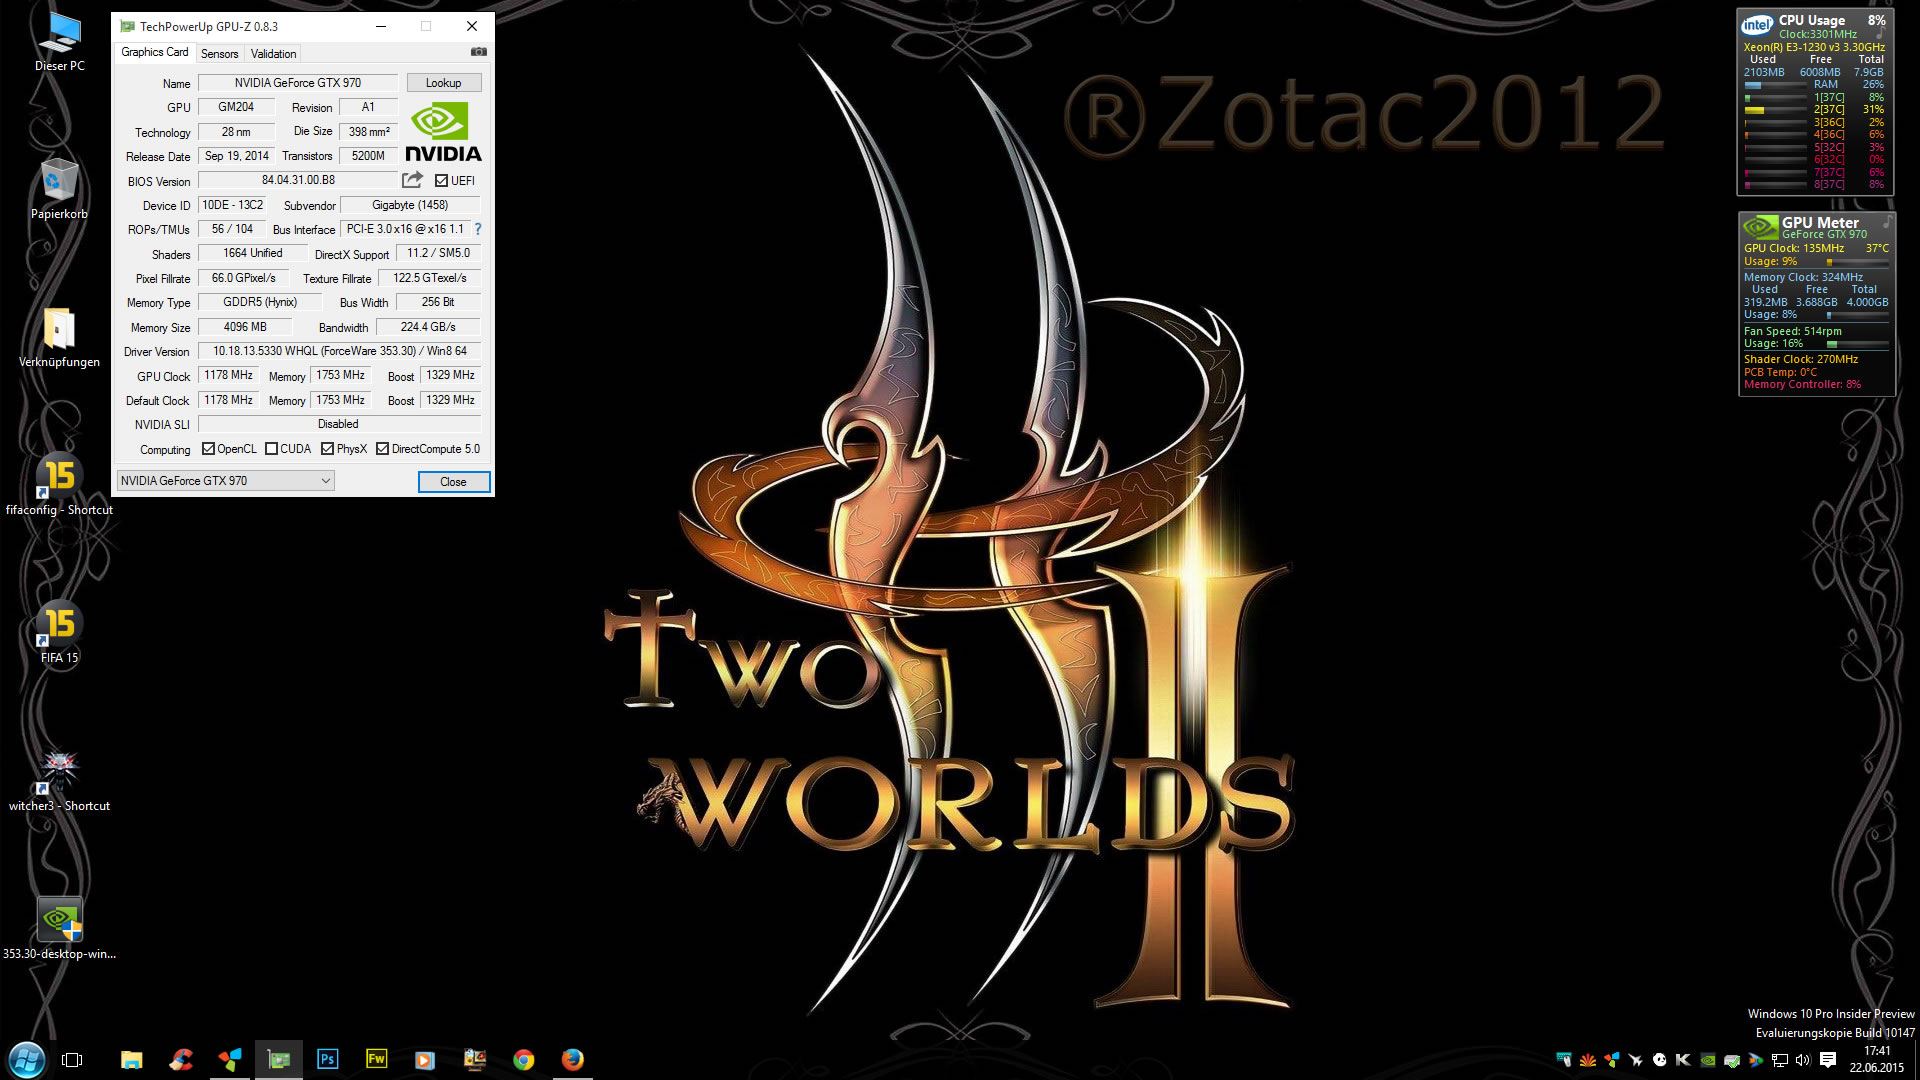
Task: Switch to the Validation tab
Action: 273,54
